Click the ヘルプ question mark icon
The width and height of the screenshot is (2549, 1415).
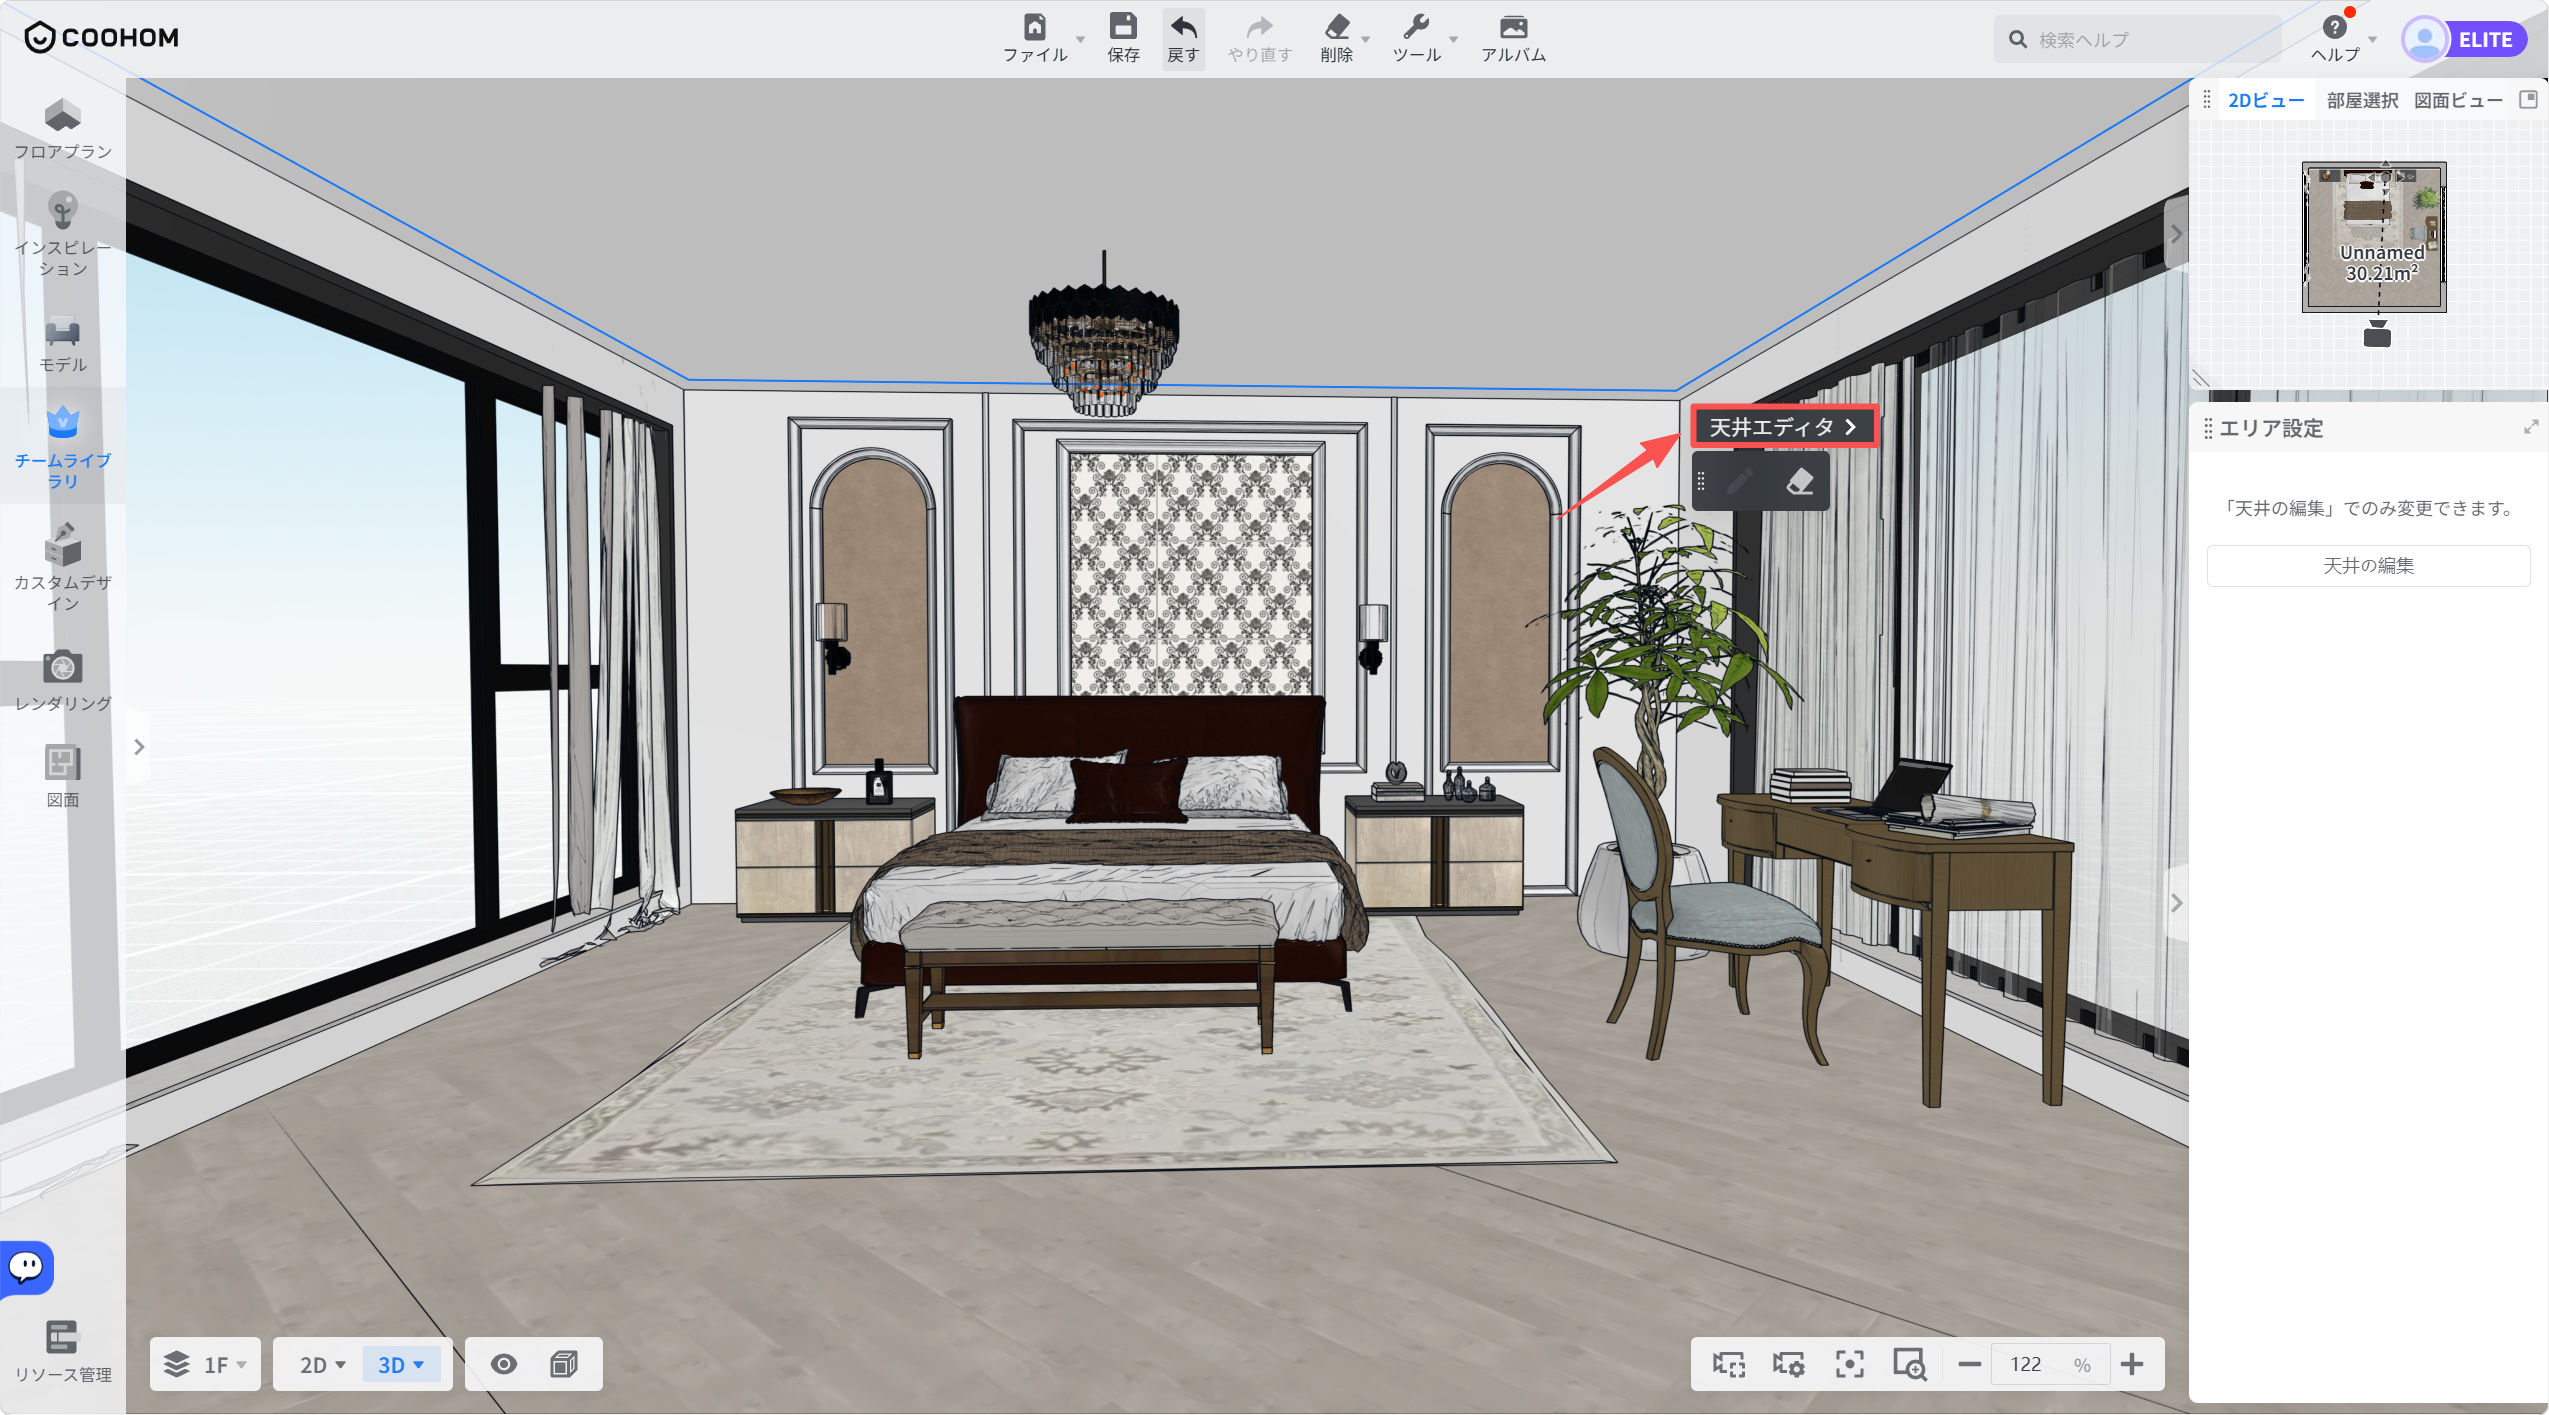pos(2334,27)
